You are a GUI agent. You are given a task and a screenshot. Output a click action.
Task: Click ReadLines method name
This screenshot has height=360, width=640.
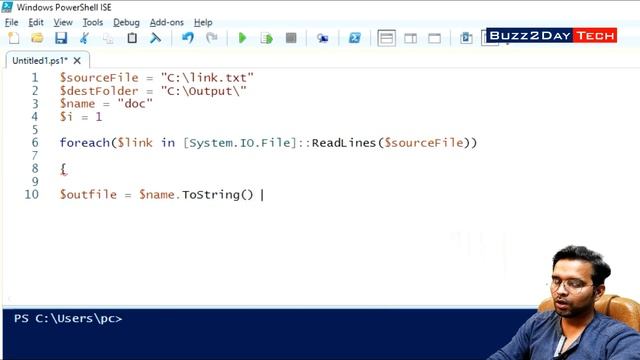tap(344, 143)
